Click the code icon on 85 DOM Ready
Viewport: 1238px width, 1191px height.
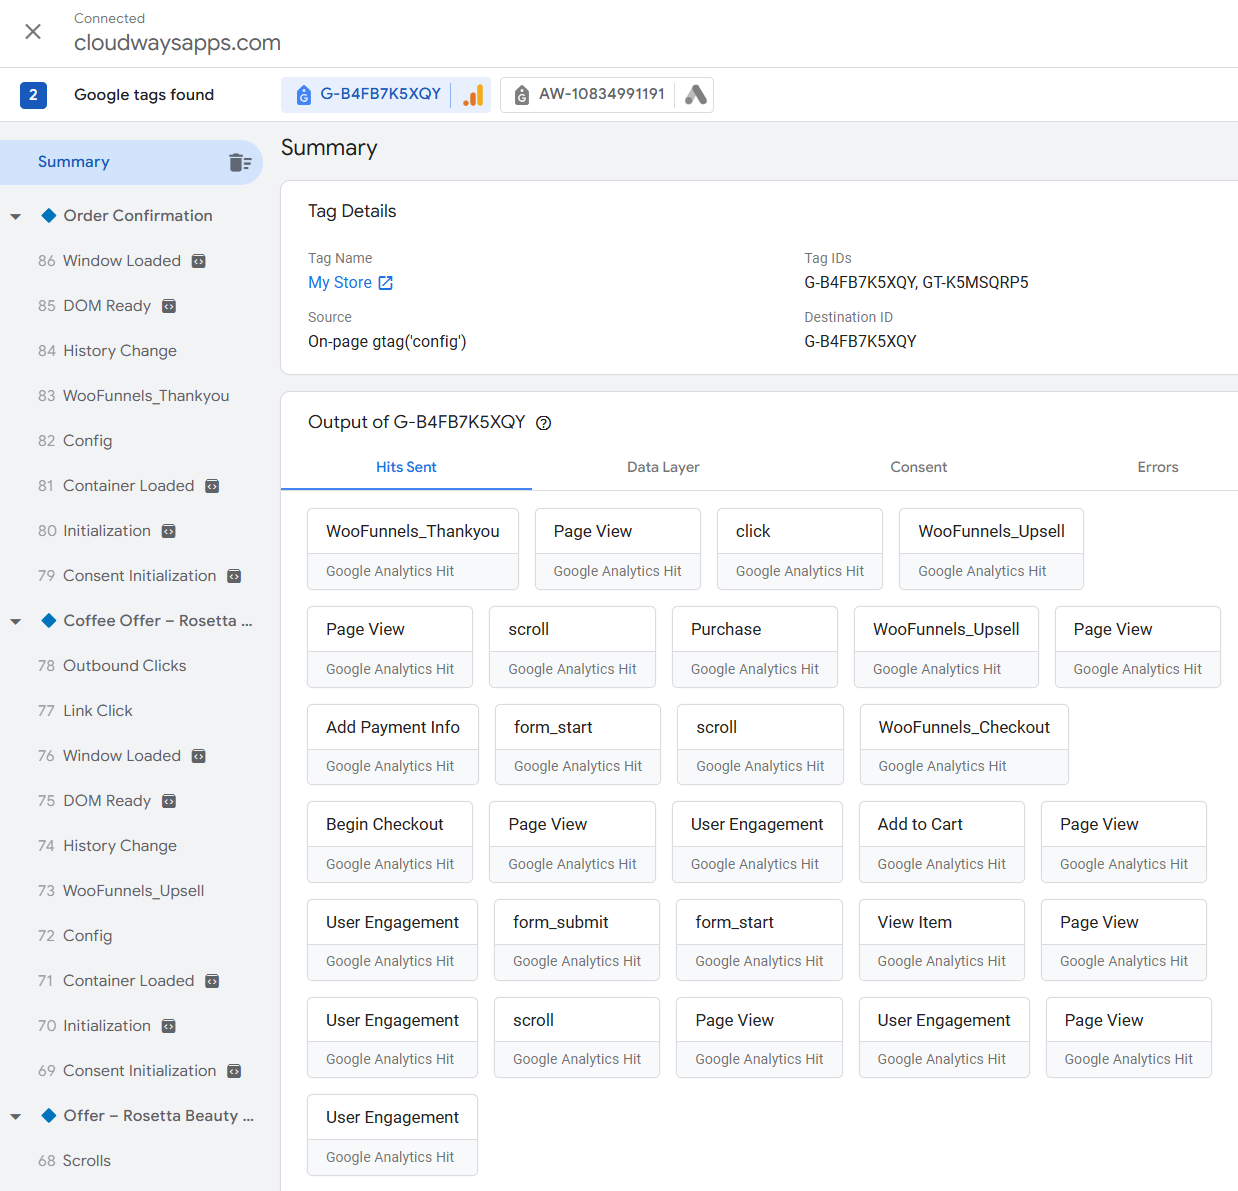pyautogui.click(x=169, y=306)
